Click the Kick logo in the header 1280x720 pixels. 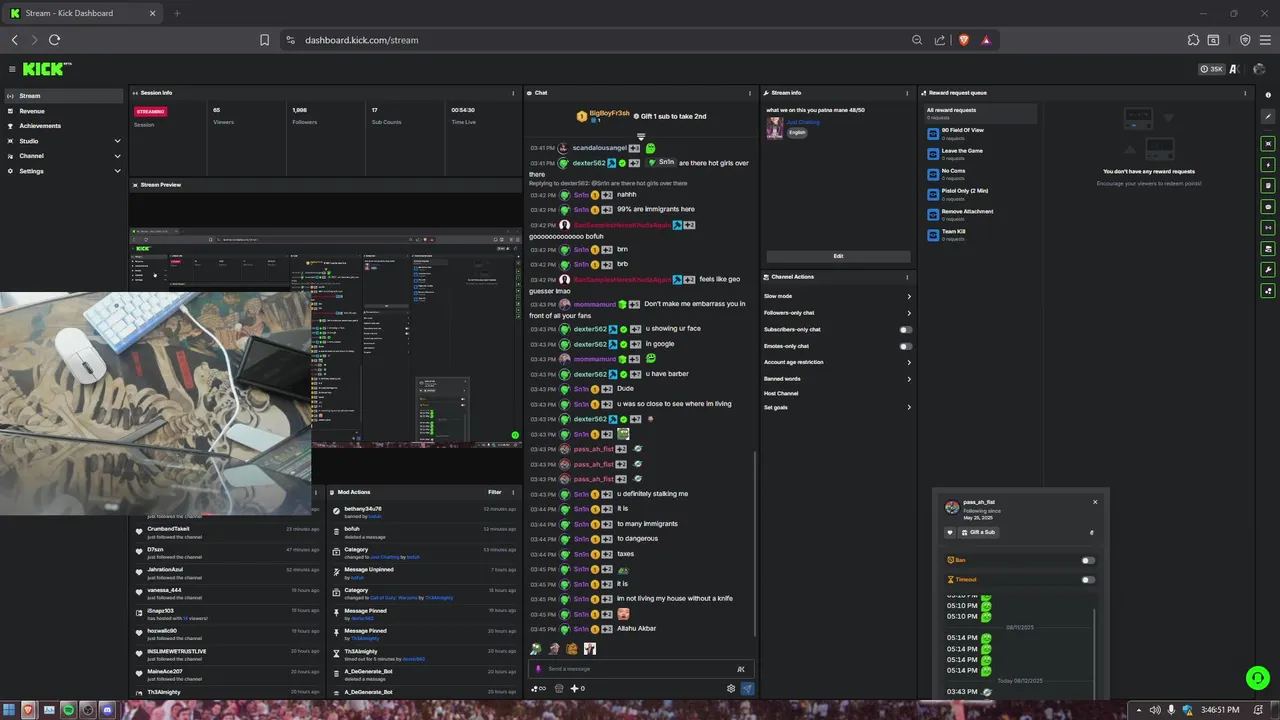click(46, 69)
